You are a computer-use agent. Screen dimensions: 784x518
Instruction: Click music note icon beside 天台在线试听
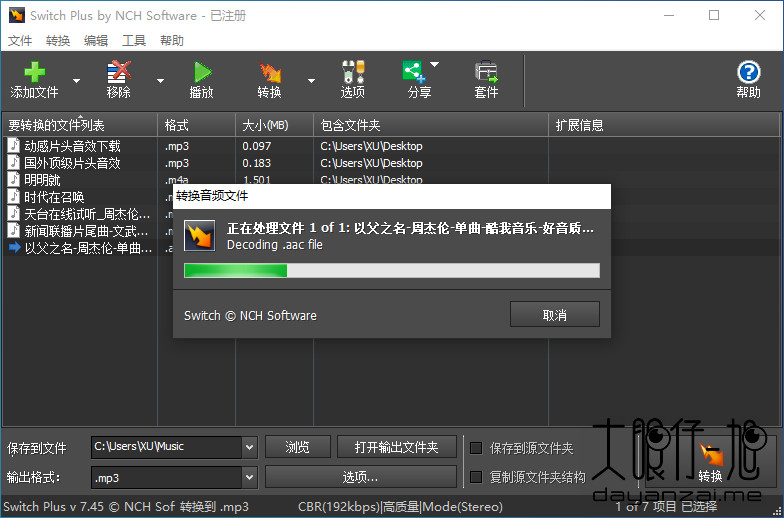point(14,213)
